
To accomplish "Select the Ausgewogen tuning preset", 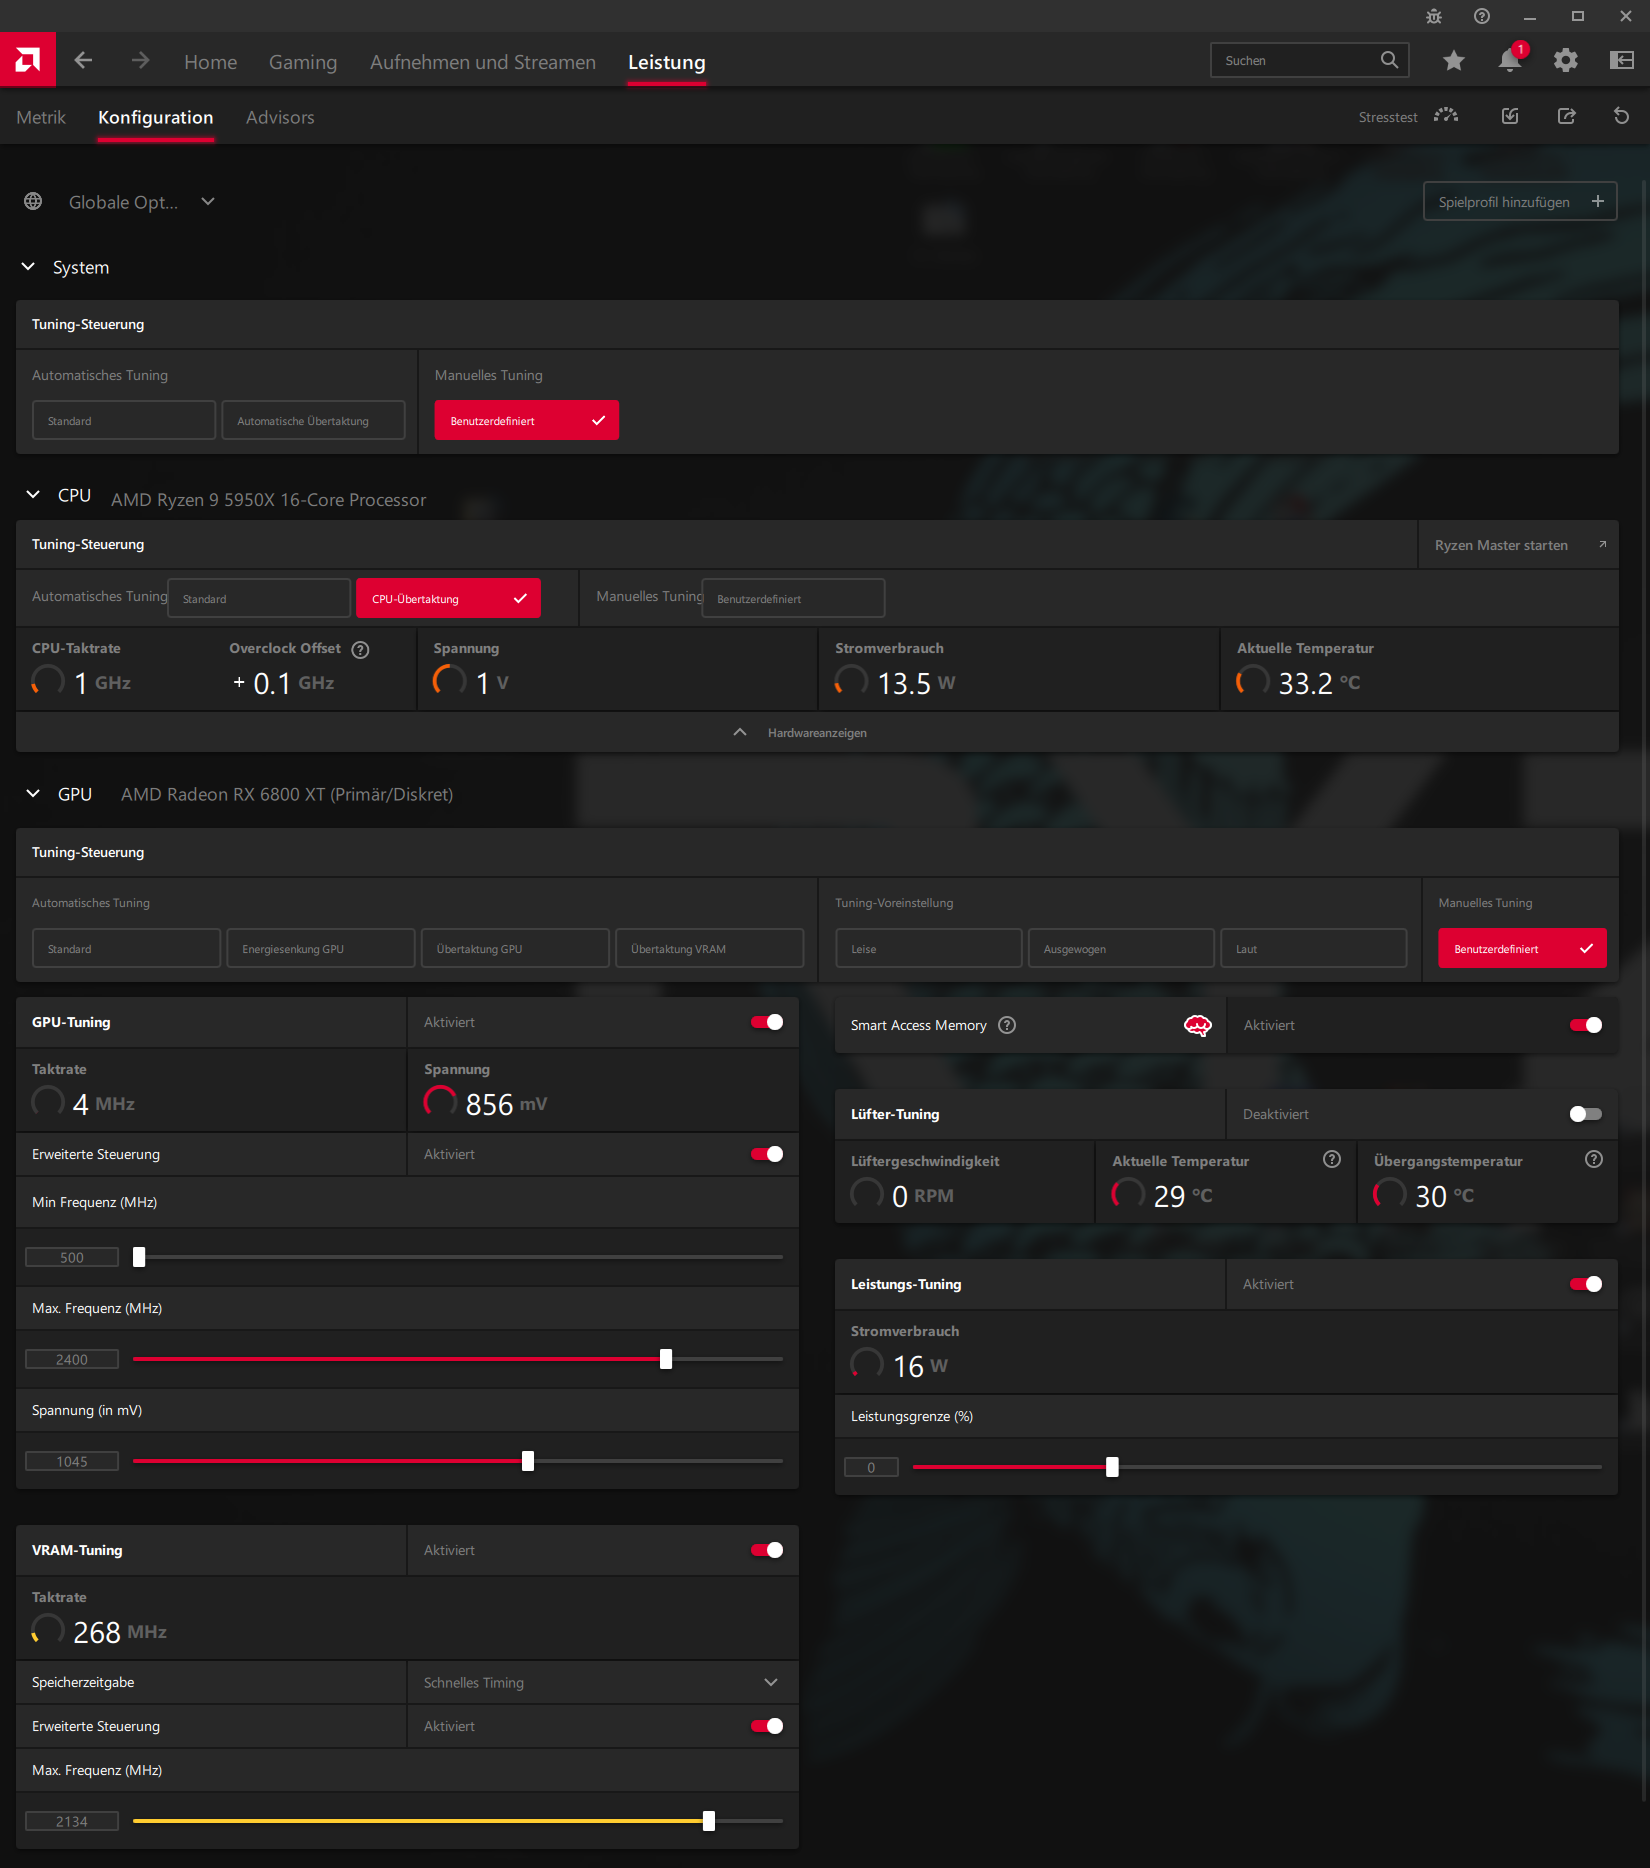I will (x=1121, y=948).
